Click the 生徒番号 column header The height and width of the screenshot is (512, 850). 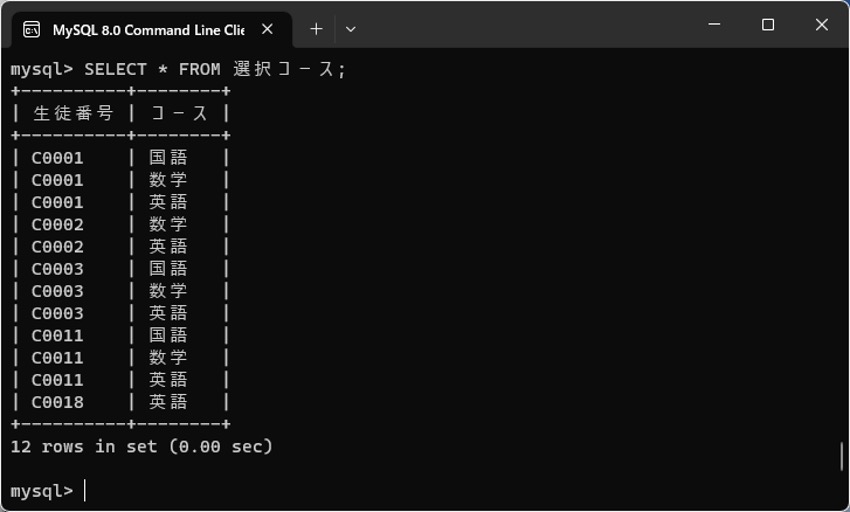[73, 113]
